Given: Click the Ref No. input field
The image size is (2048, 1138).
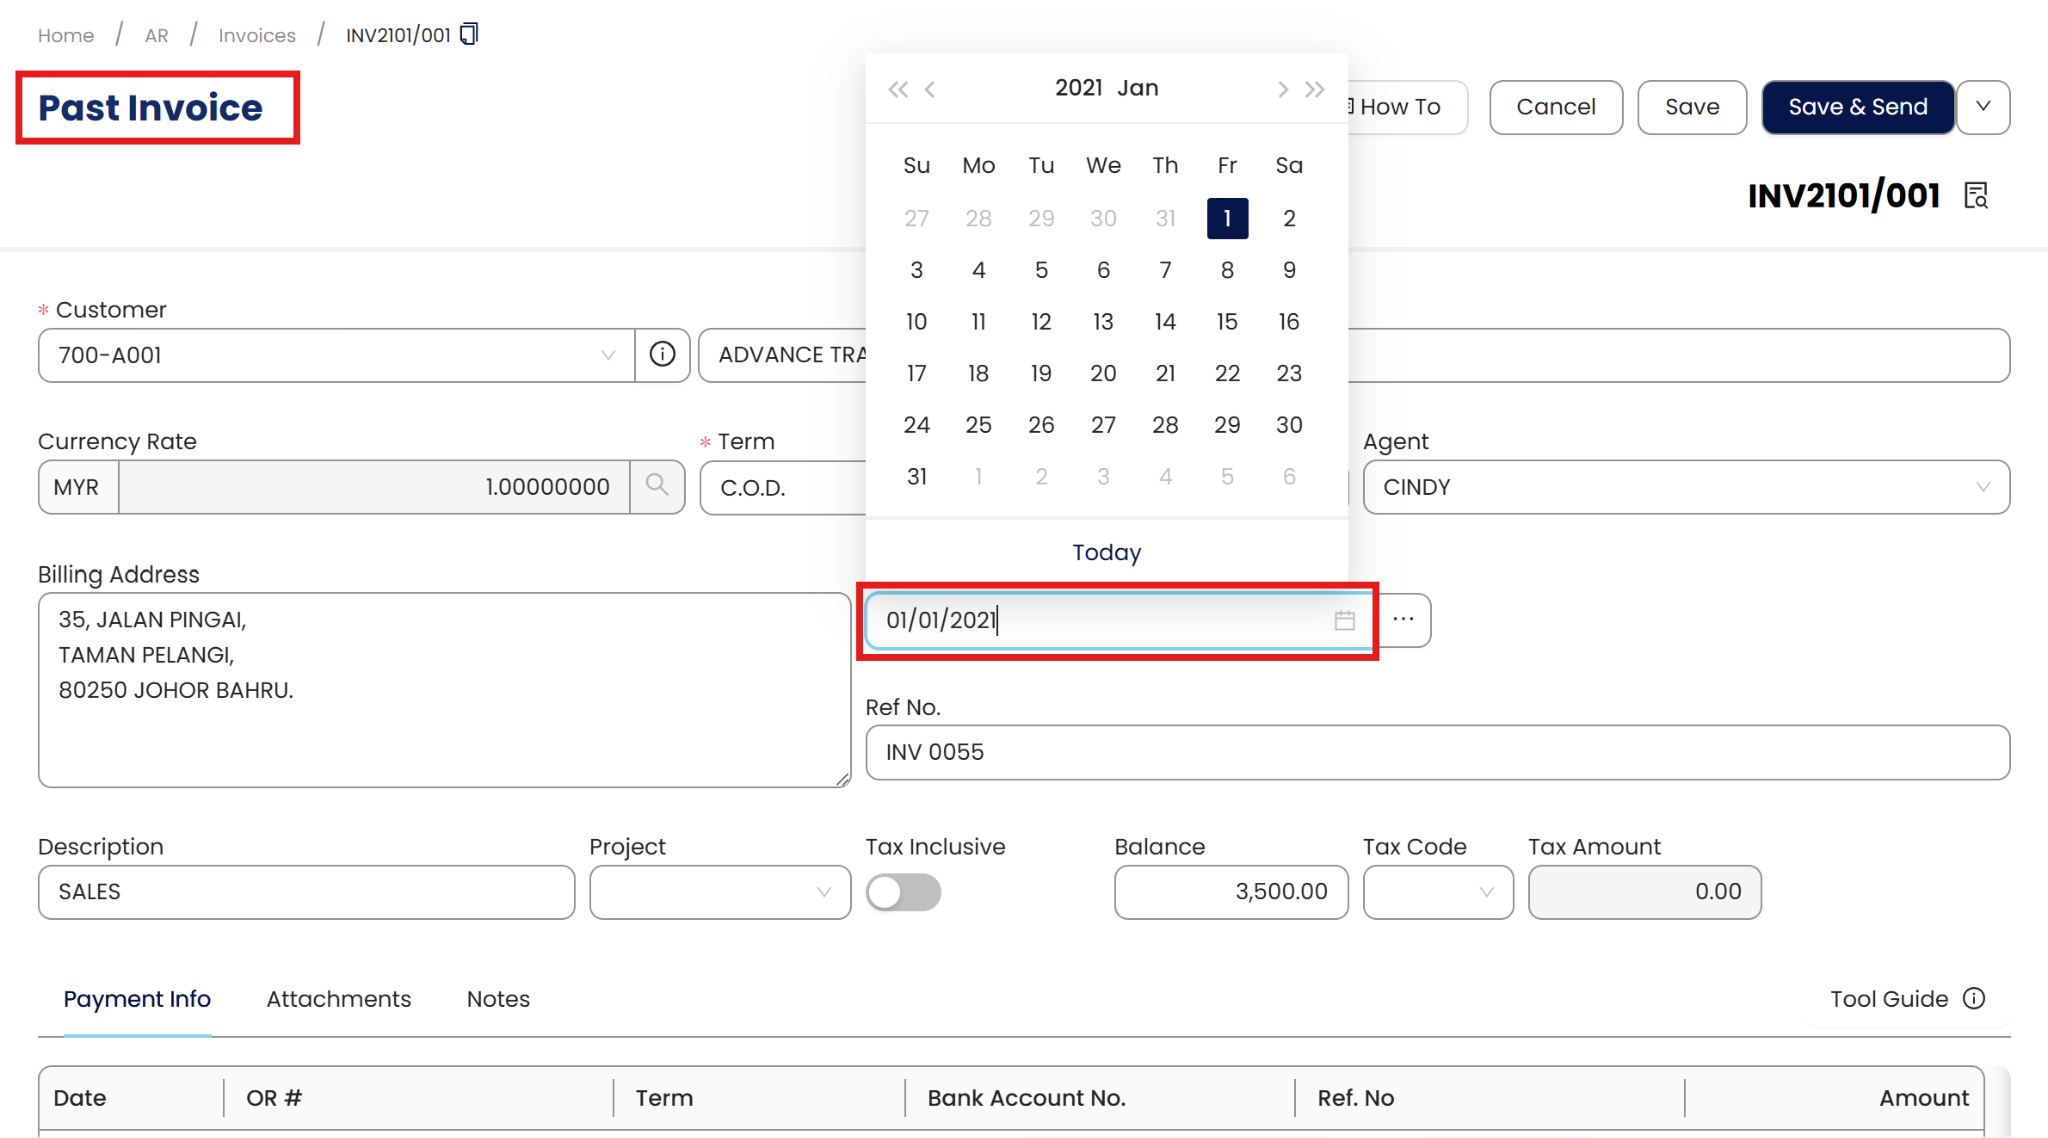Looking at the screenshot, I should click(x=1436, y=752).
